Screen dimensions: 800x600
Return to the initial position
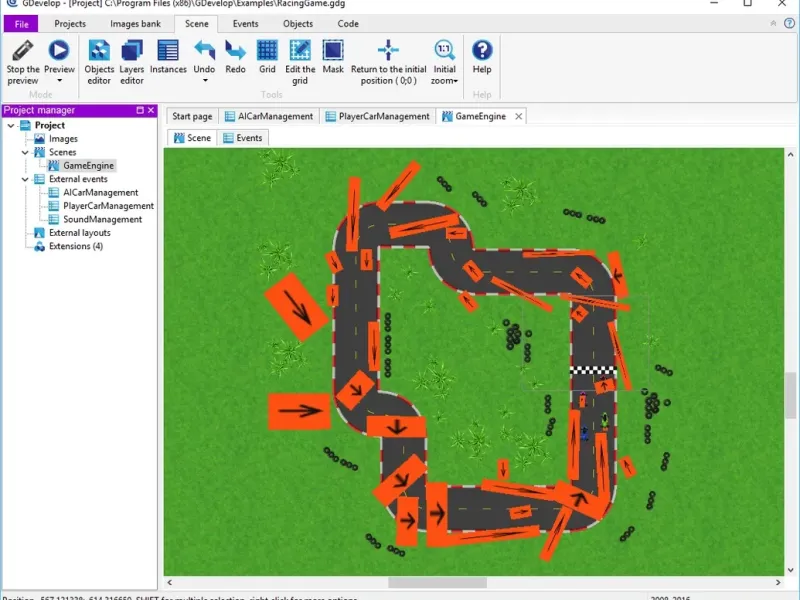point(389,50)
